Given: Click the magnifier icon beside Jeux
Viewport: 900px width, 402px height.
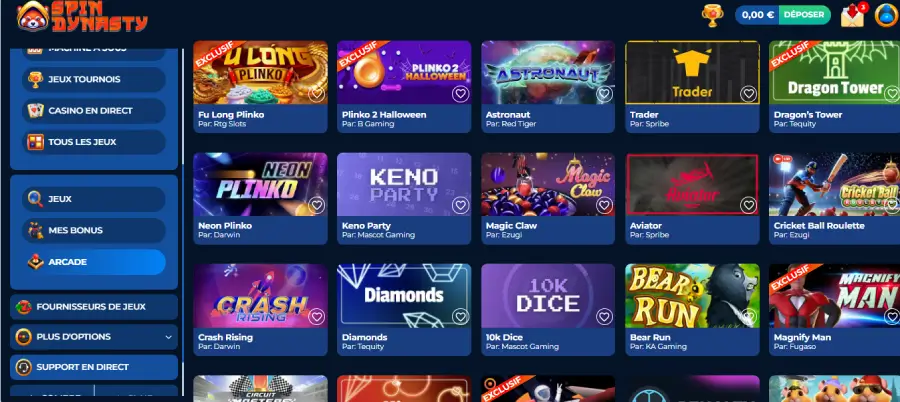Looking at the screenshot, I should pyautogui.click(x=35, y=199).
